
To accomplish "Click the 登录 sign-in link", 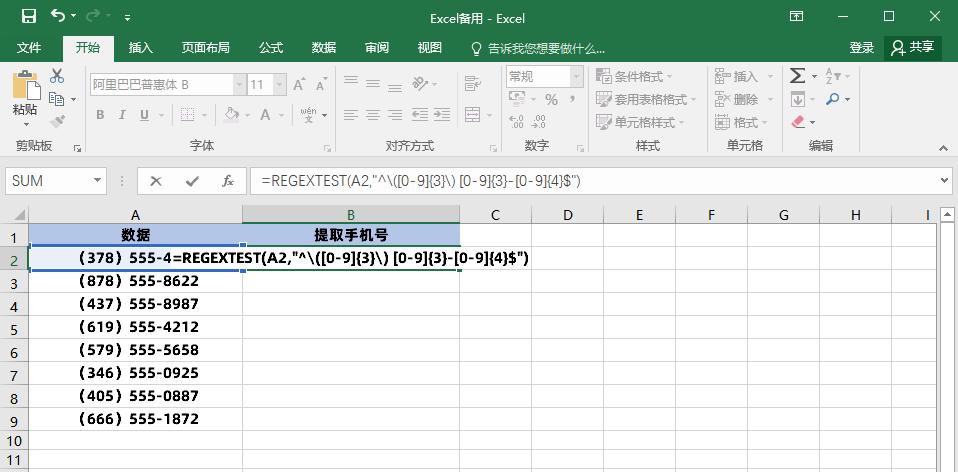I will coord(861,48).
